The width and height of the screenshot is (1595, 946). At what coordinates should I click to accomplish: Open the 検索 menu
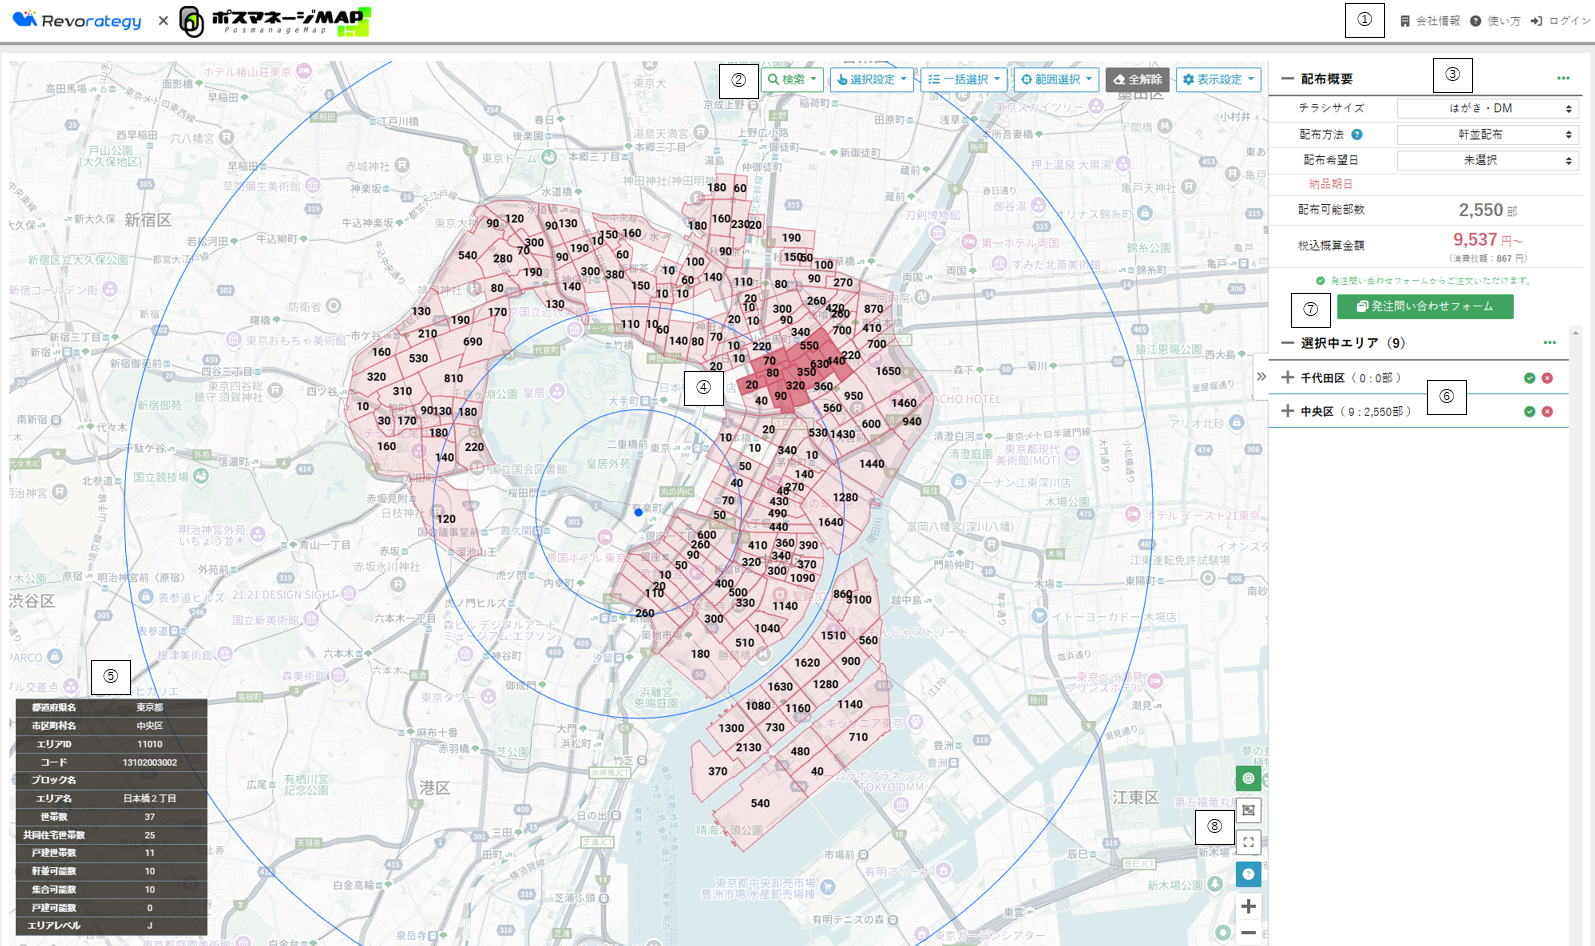coord(792,79)
